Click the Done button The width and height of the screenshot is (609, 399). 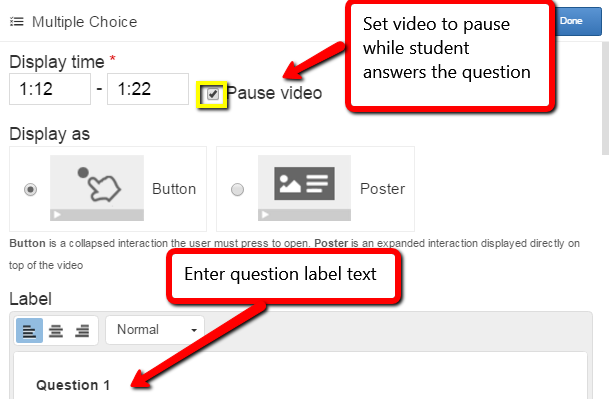[x=578, y=21]
